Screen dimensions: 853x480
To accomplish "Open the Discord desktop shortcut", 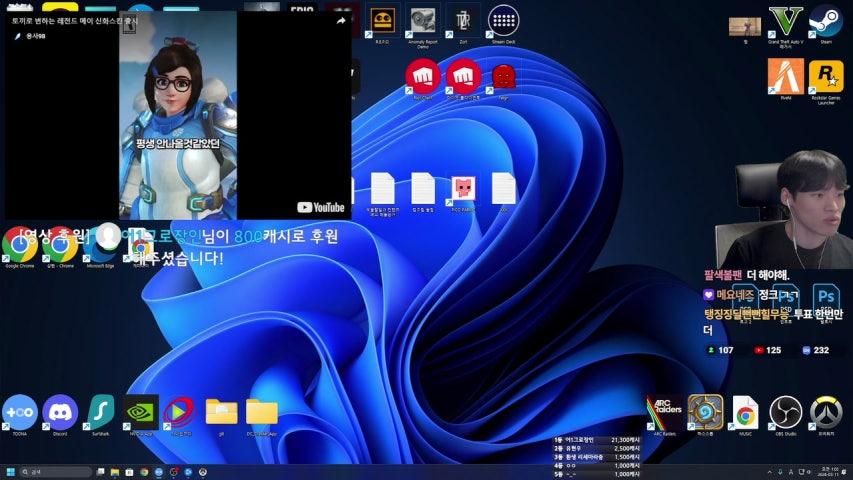I will [60, 411].
